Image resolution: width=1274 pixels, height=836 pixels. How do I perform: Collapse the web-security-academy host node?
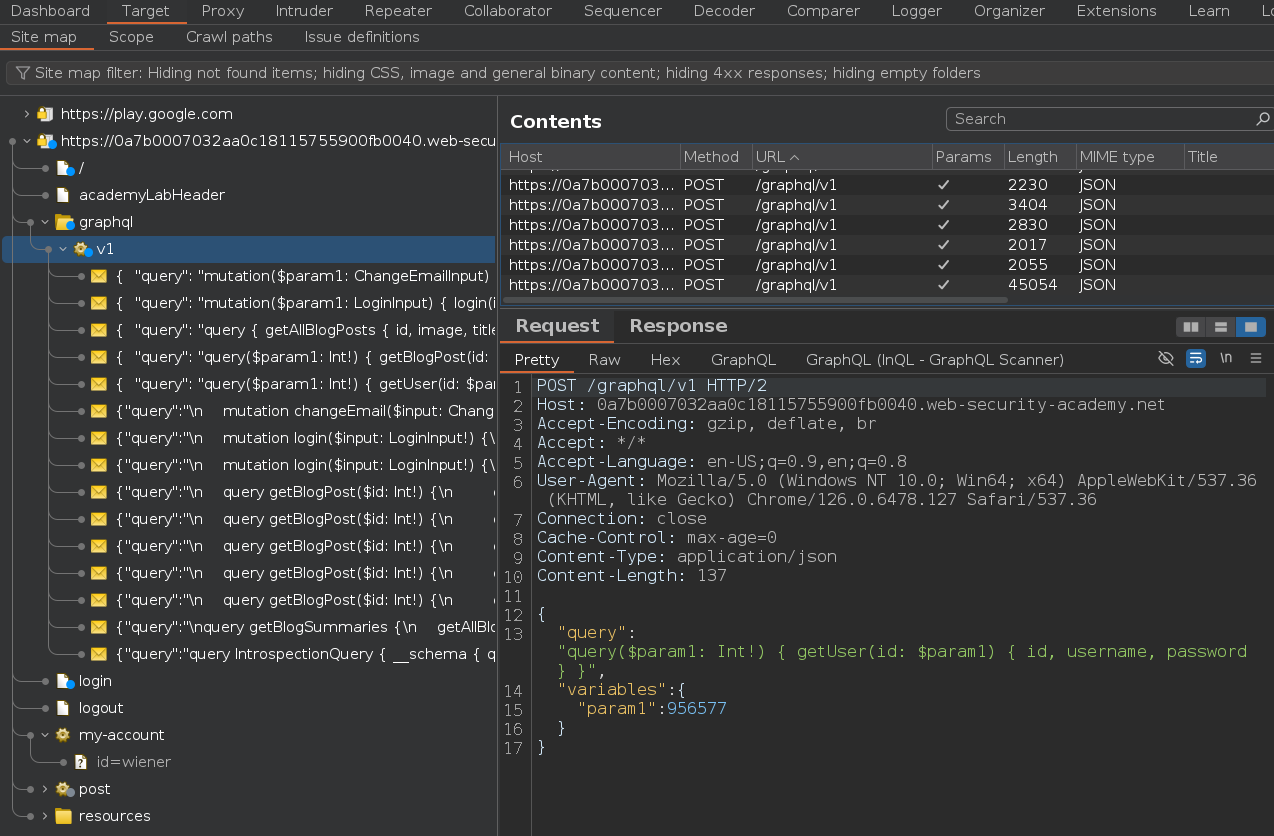(x=27, y=141)
